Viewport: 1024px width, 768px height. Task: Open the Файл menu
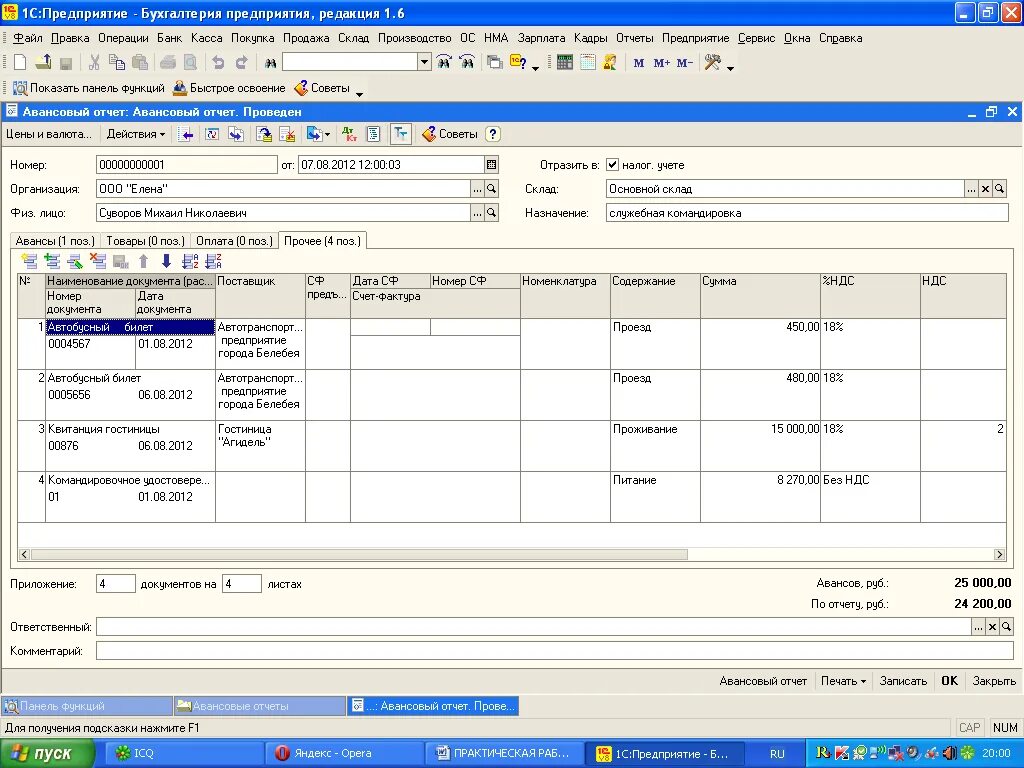click(28, 38)
